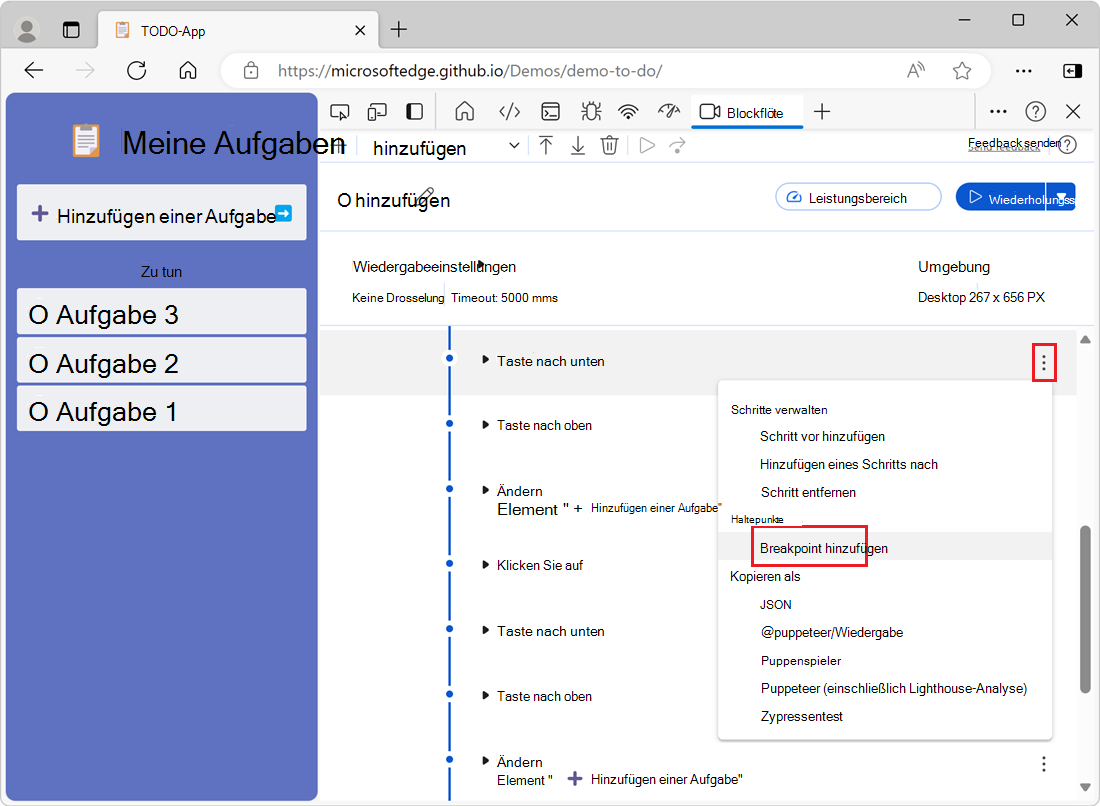Expand the last 'Ändern' step

click(485, 760)
